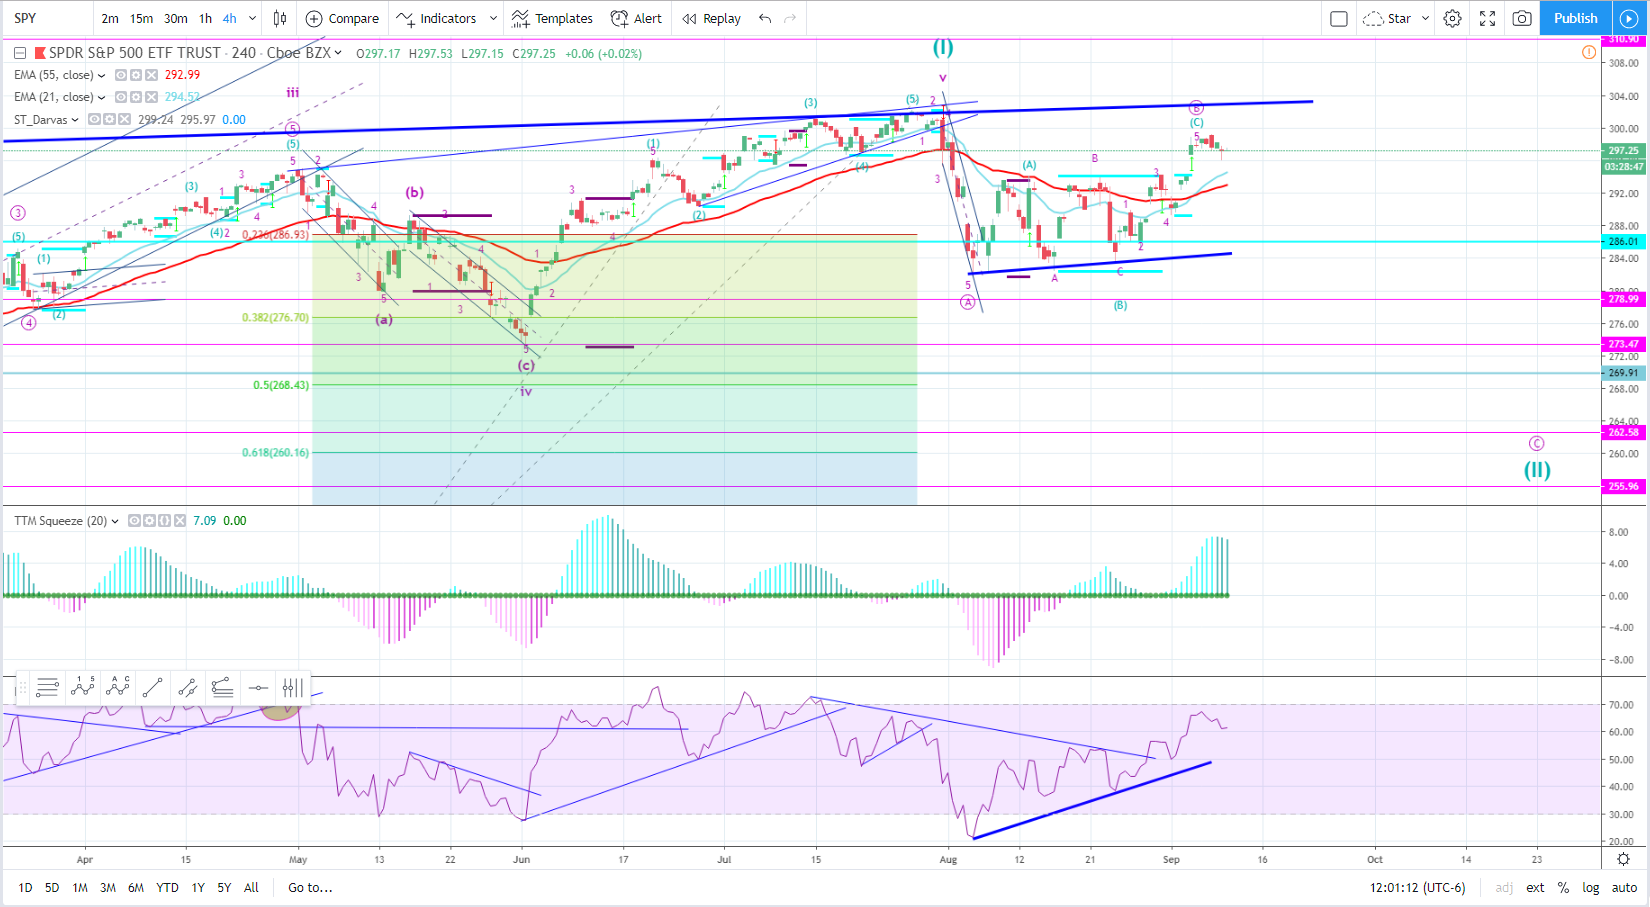The height and width of the screenshot is (907, 1650).
Task: Toggle visibility of TTM Squeeze indicator
Action: pos(134,521)
